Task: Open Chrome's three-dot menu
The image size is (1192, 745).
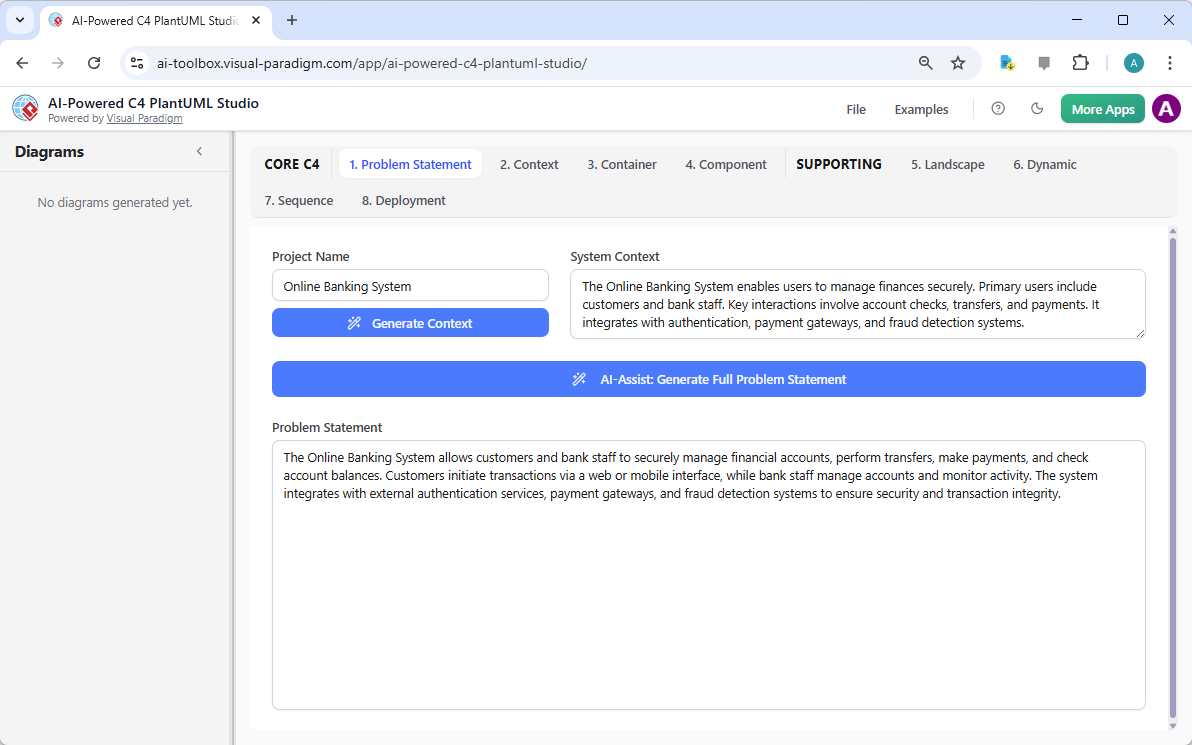Action: pyautogui.click(x=1170, y=62)
